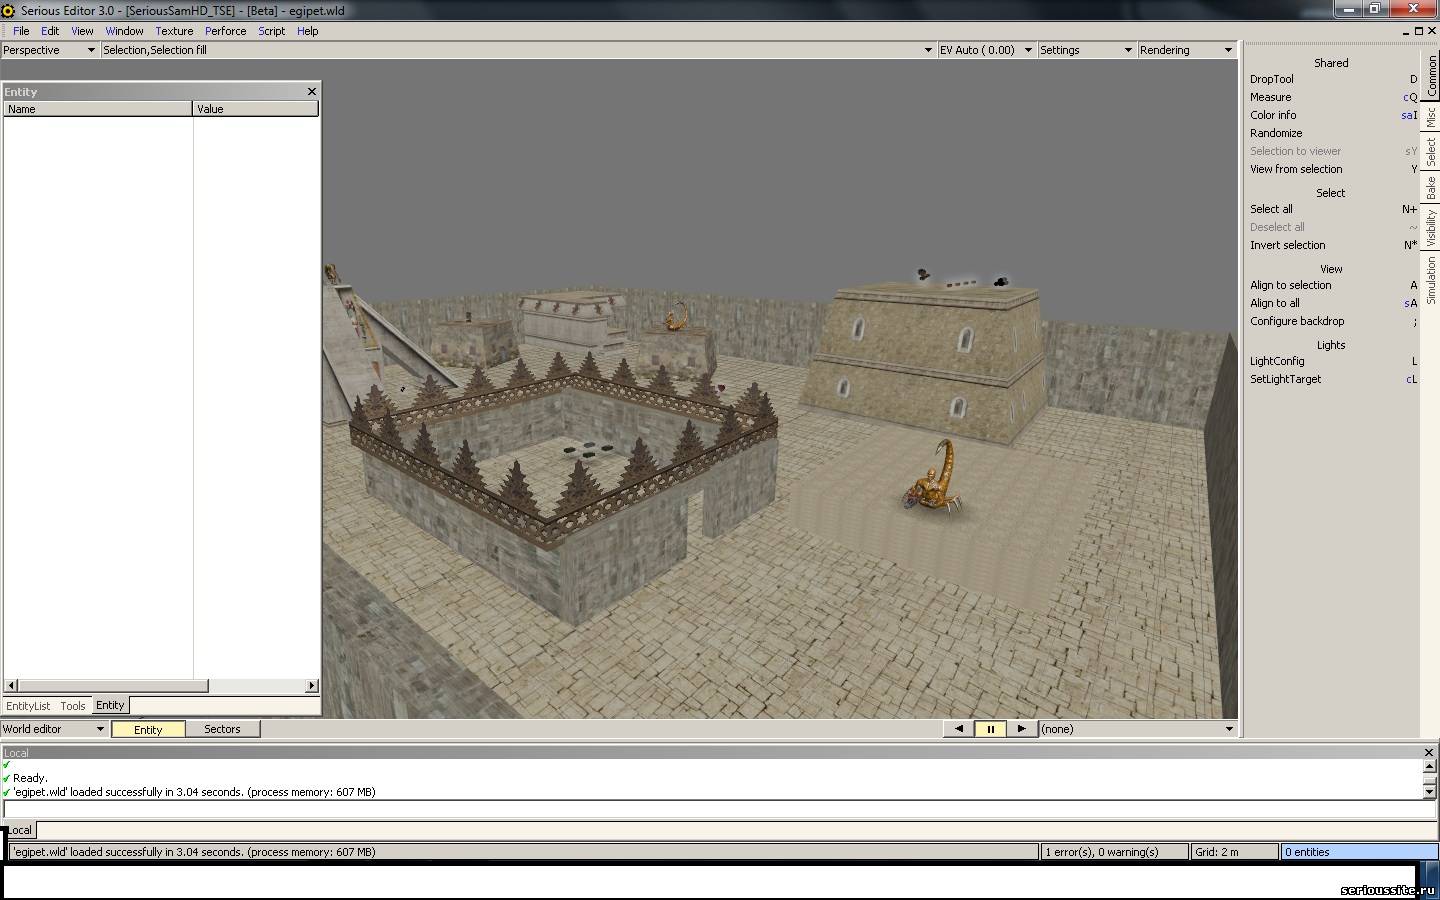Image resolution: width=1440 pixels, height=900 pixels.
Task: Click the 'Ready.' console line
Action: point(30,778)
